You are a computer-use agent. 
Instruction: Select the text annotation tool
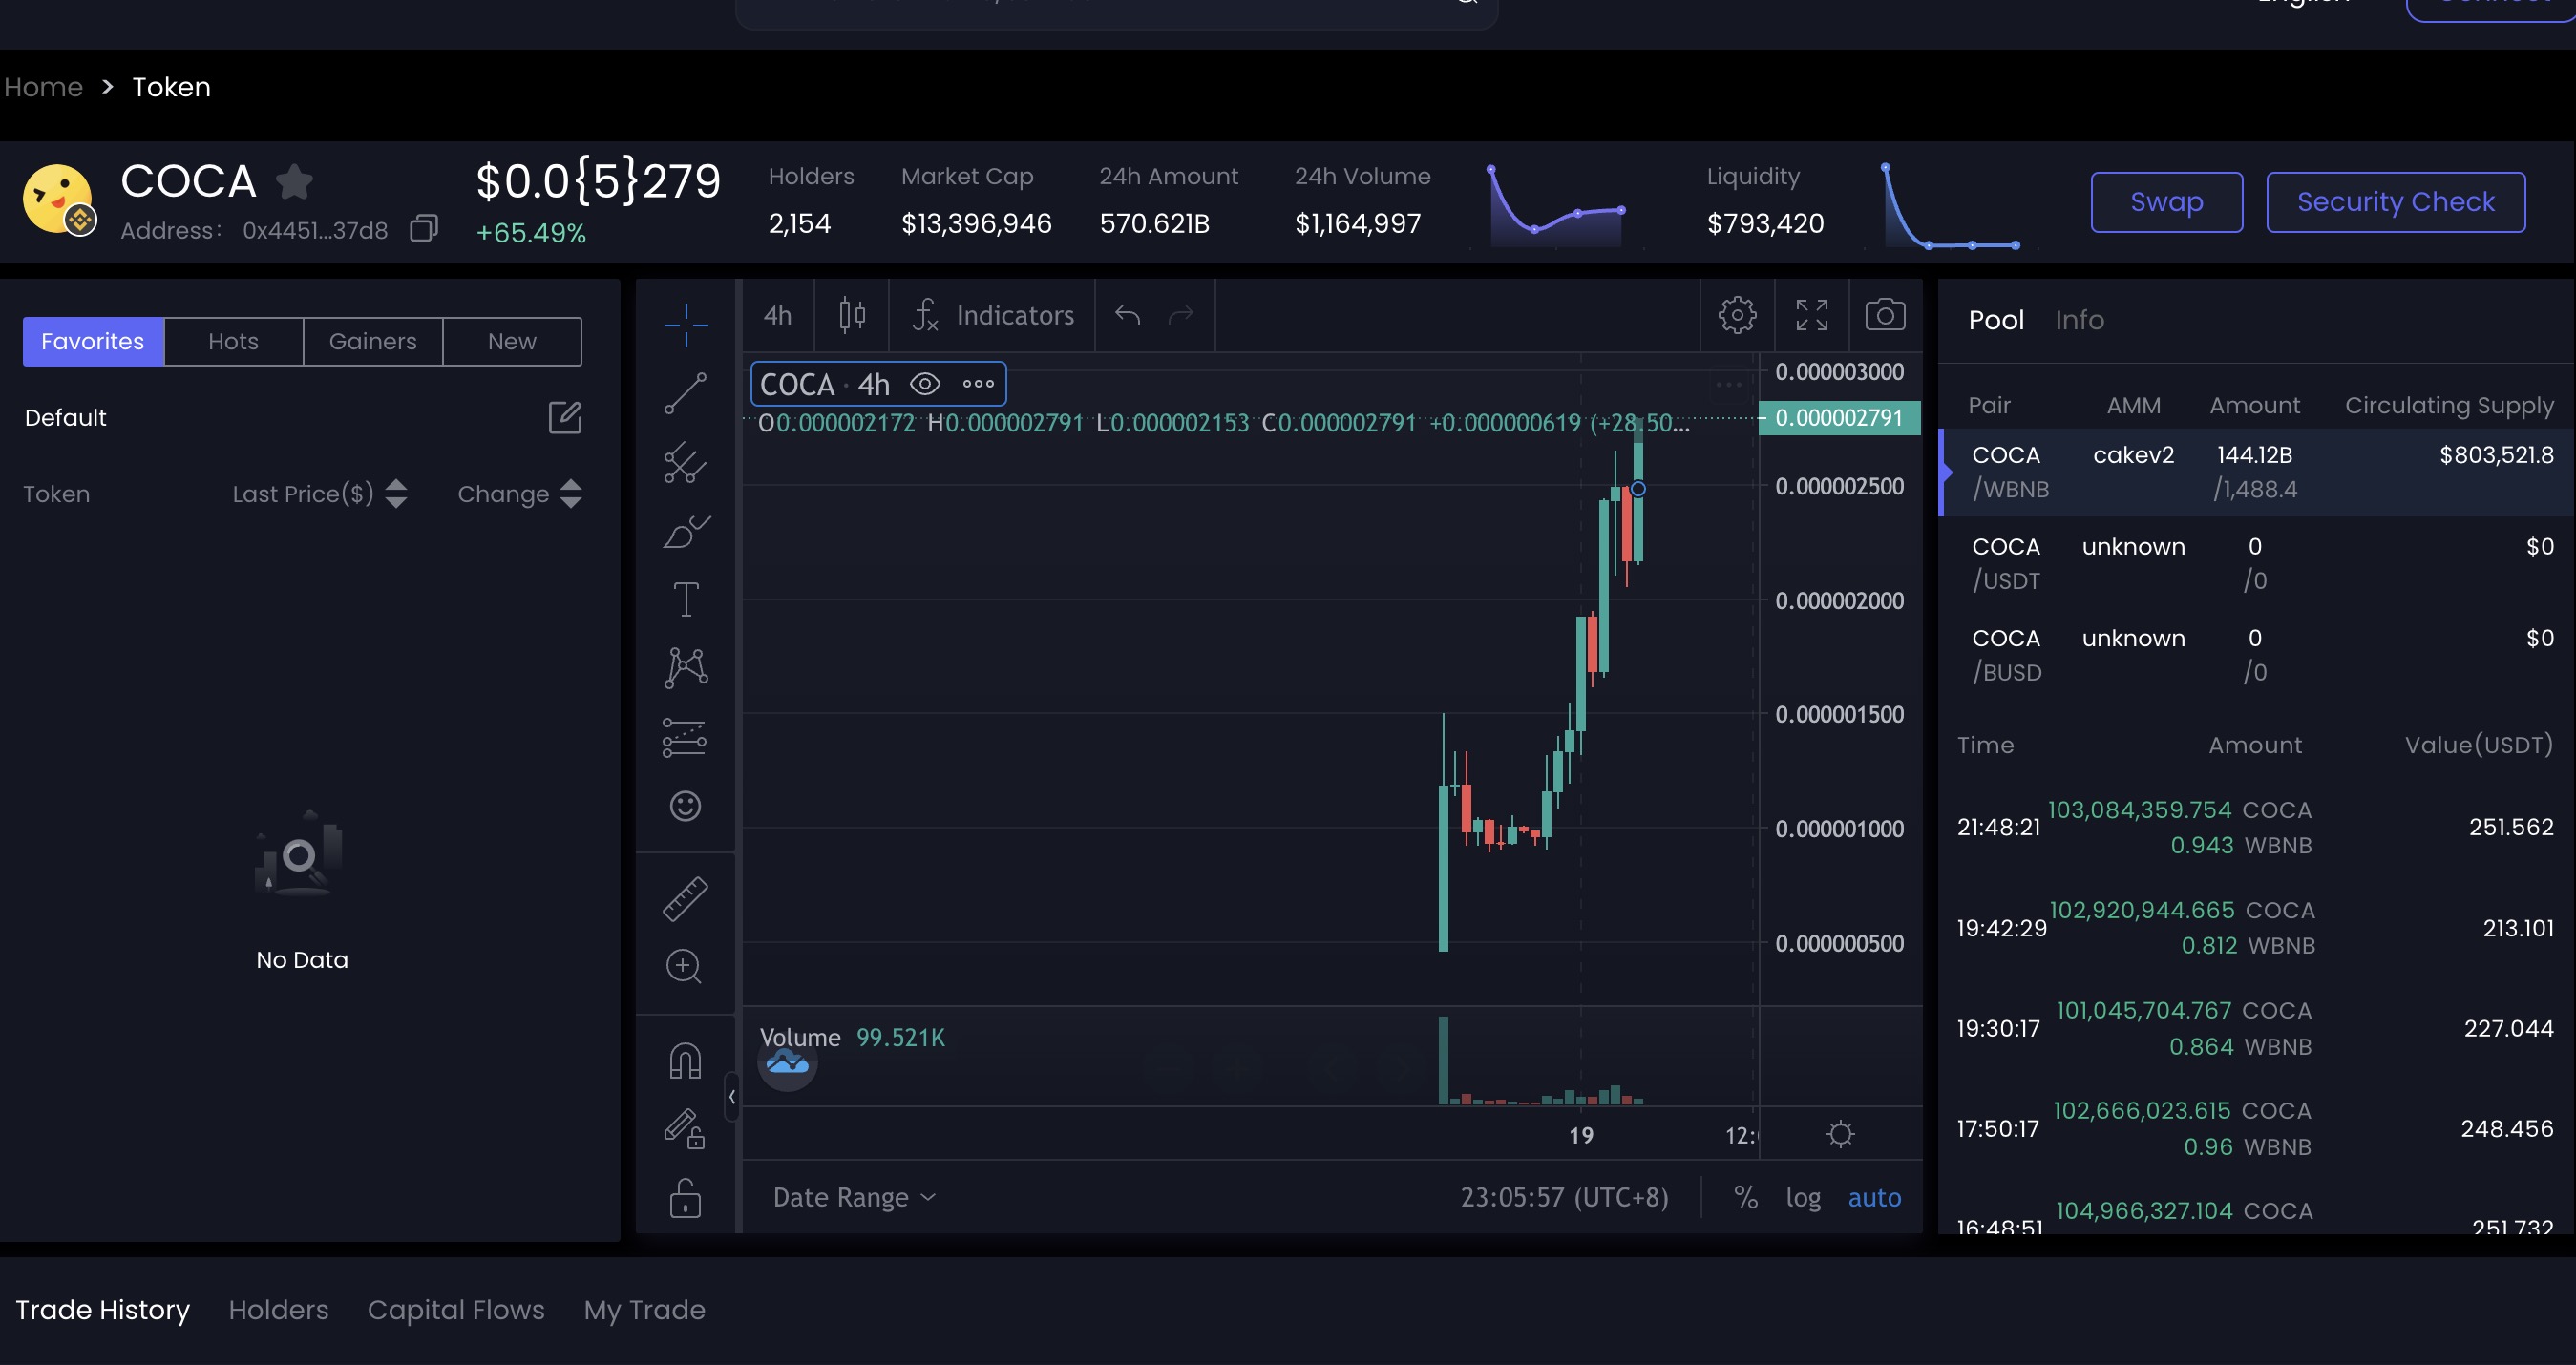point(685,599)
